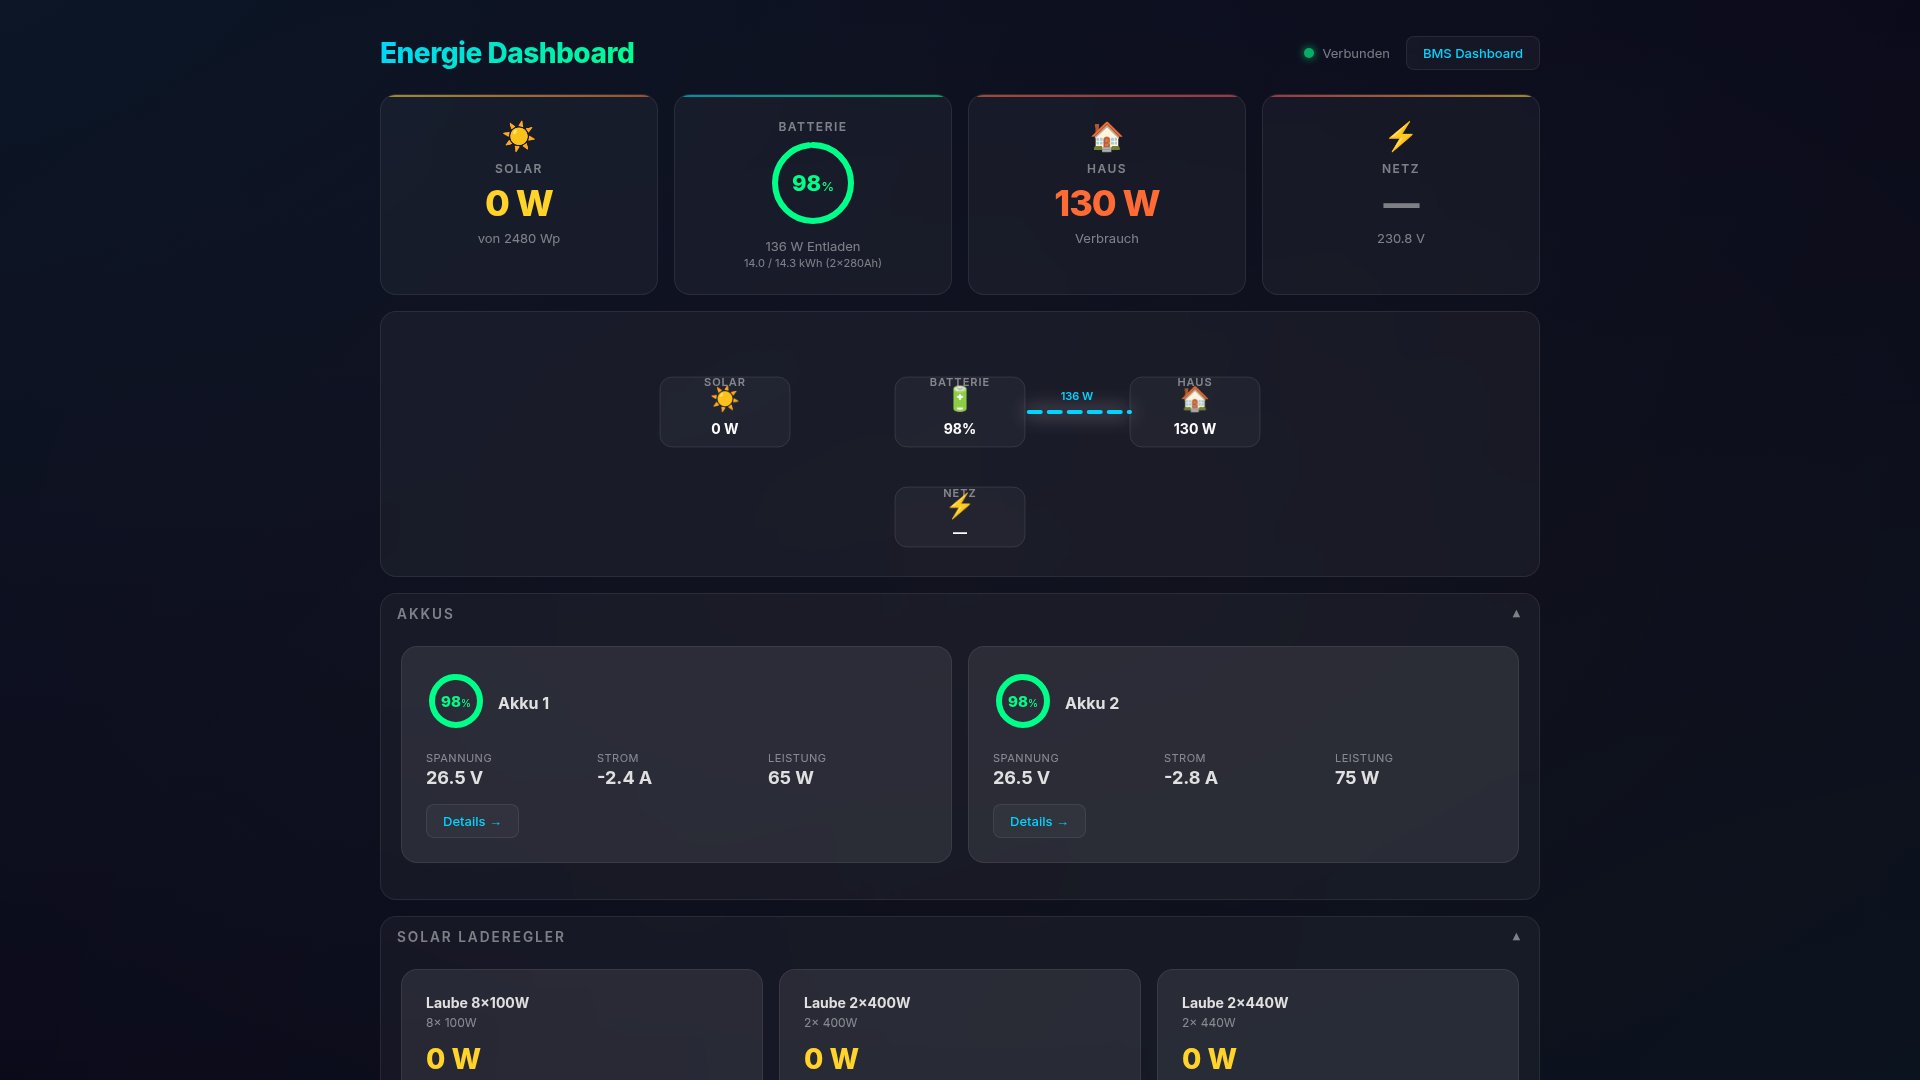The height and width of the screenshot is (1080, 1920).
Task: Click the '230.8 V' grid voltage
Action: click(x=1400, y=238)
